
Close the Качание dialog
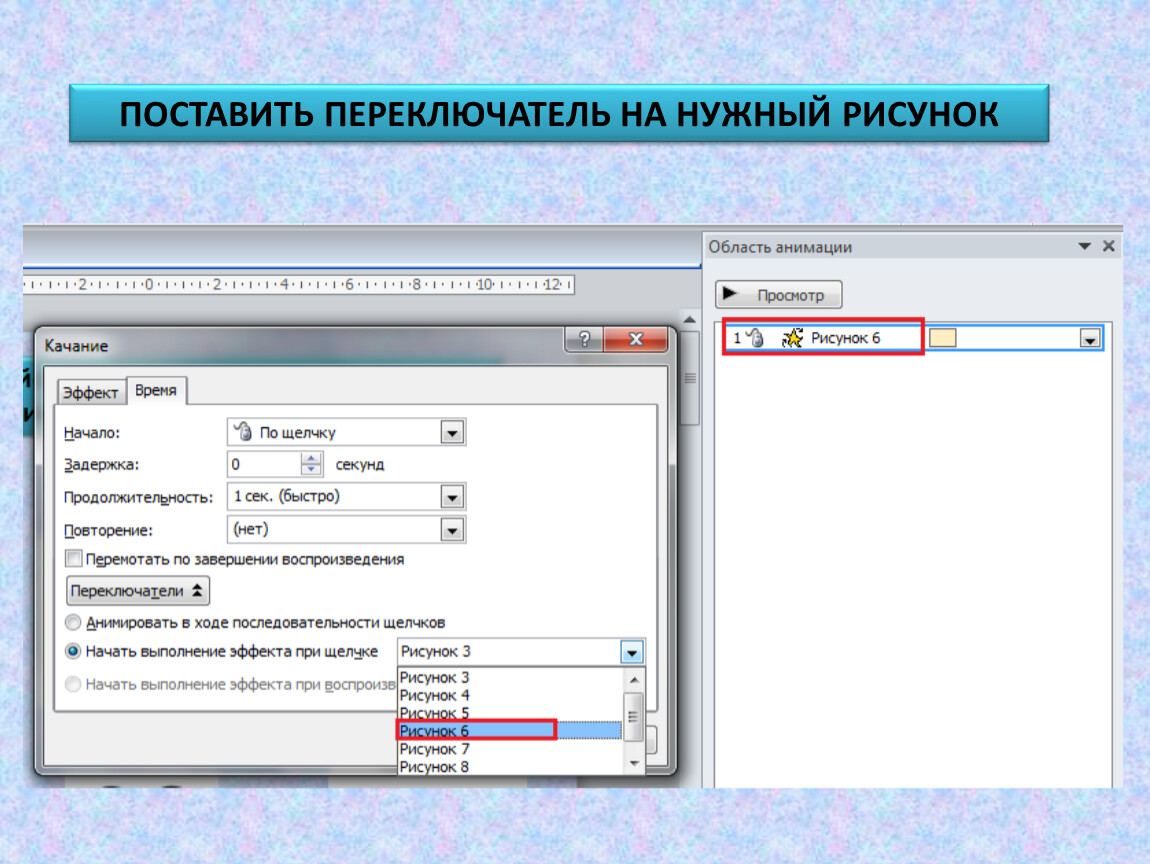coord(634,339)
